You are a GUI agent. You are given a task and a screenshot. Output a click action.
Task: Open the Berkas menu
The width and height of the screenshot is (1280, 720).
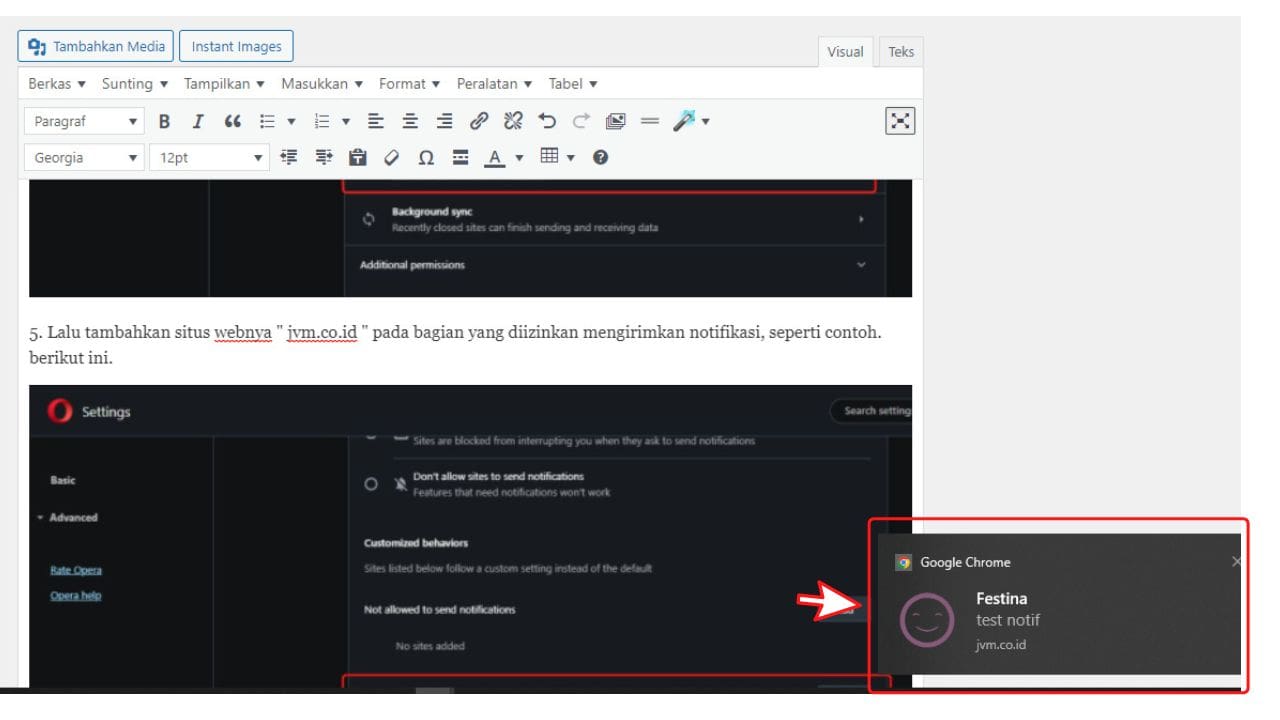[x=57, y=84]
